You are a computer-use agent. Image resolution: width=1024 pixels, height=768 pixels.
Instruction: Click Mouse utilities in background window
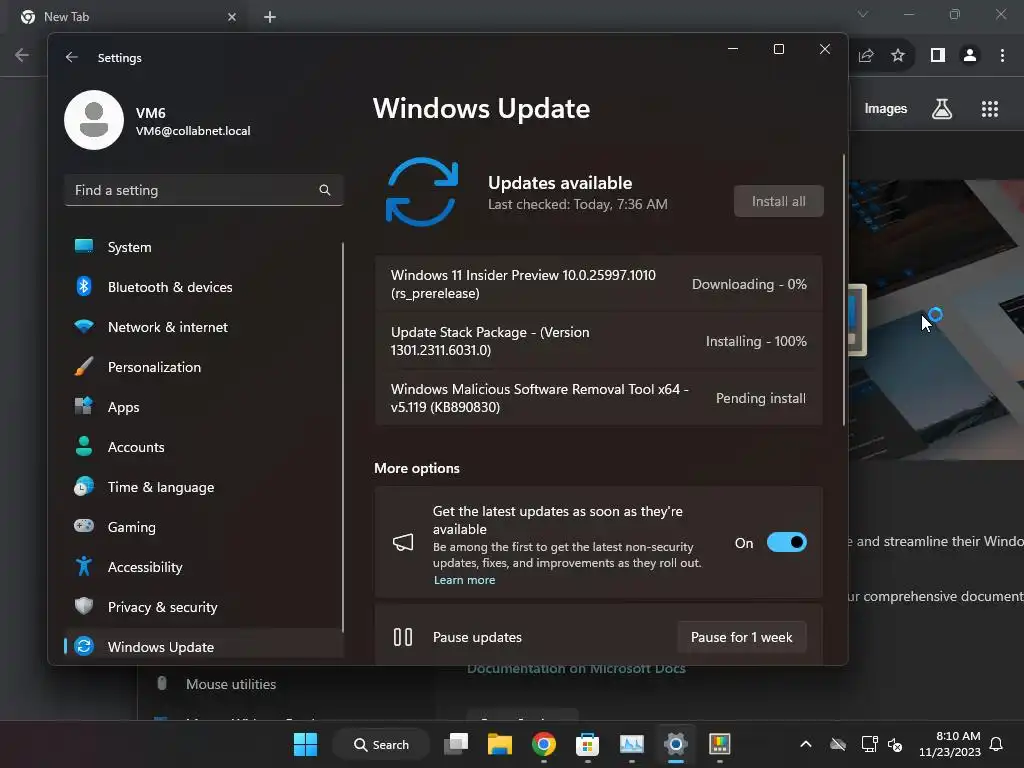coord(231,684)
